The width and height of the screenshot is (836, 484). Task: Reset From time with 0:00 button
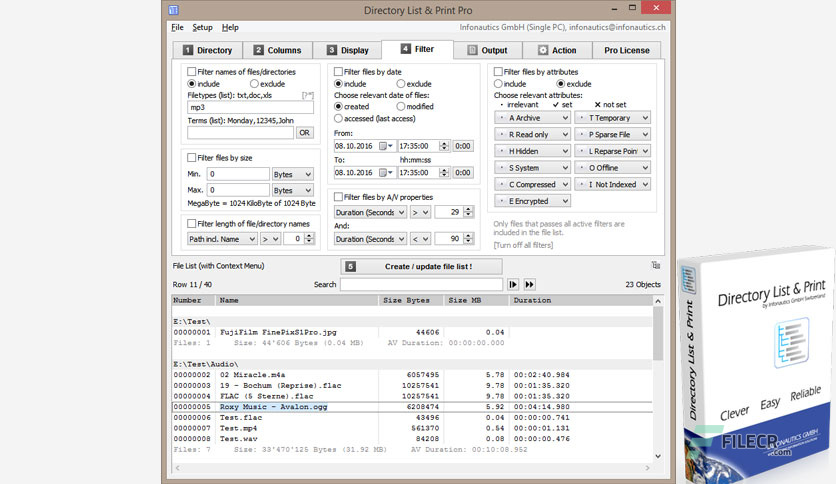click(463, 146)
